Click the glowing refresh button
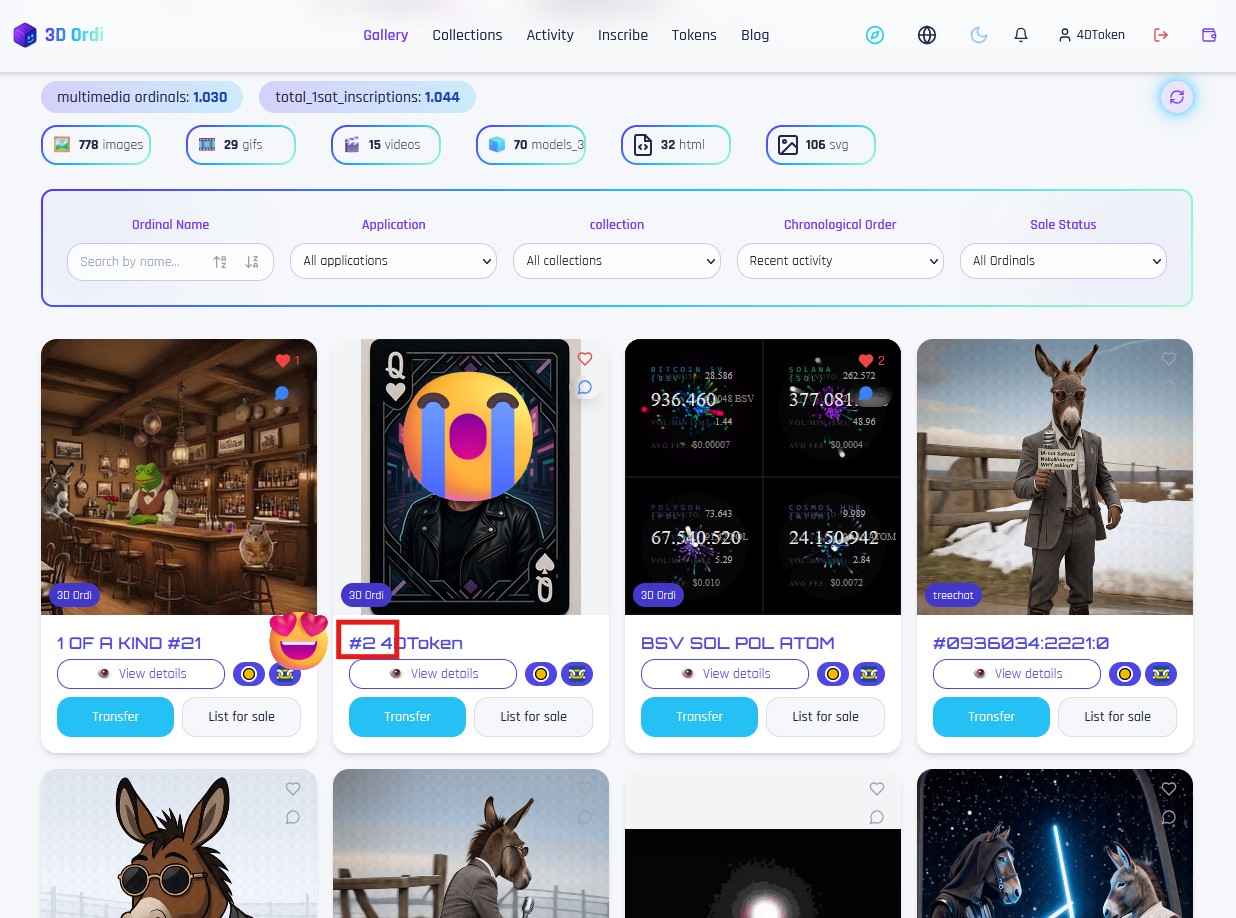The height and width of the screenshot is (918, 1236). 1177,97
